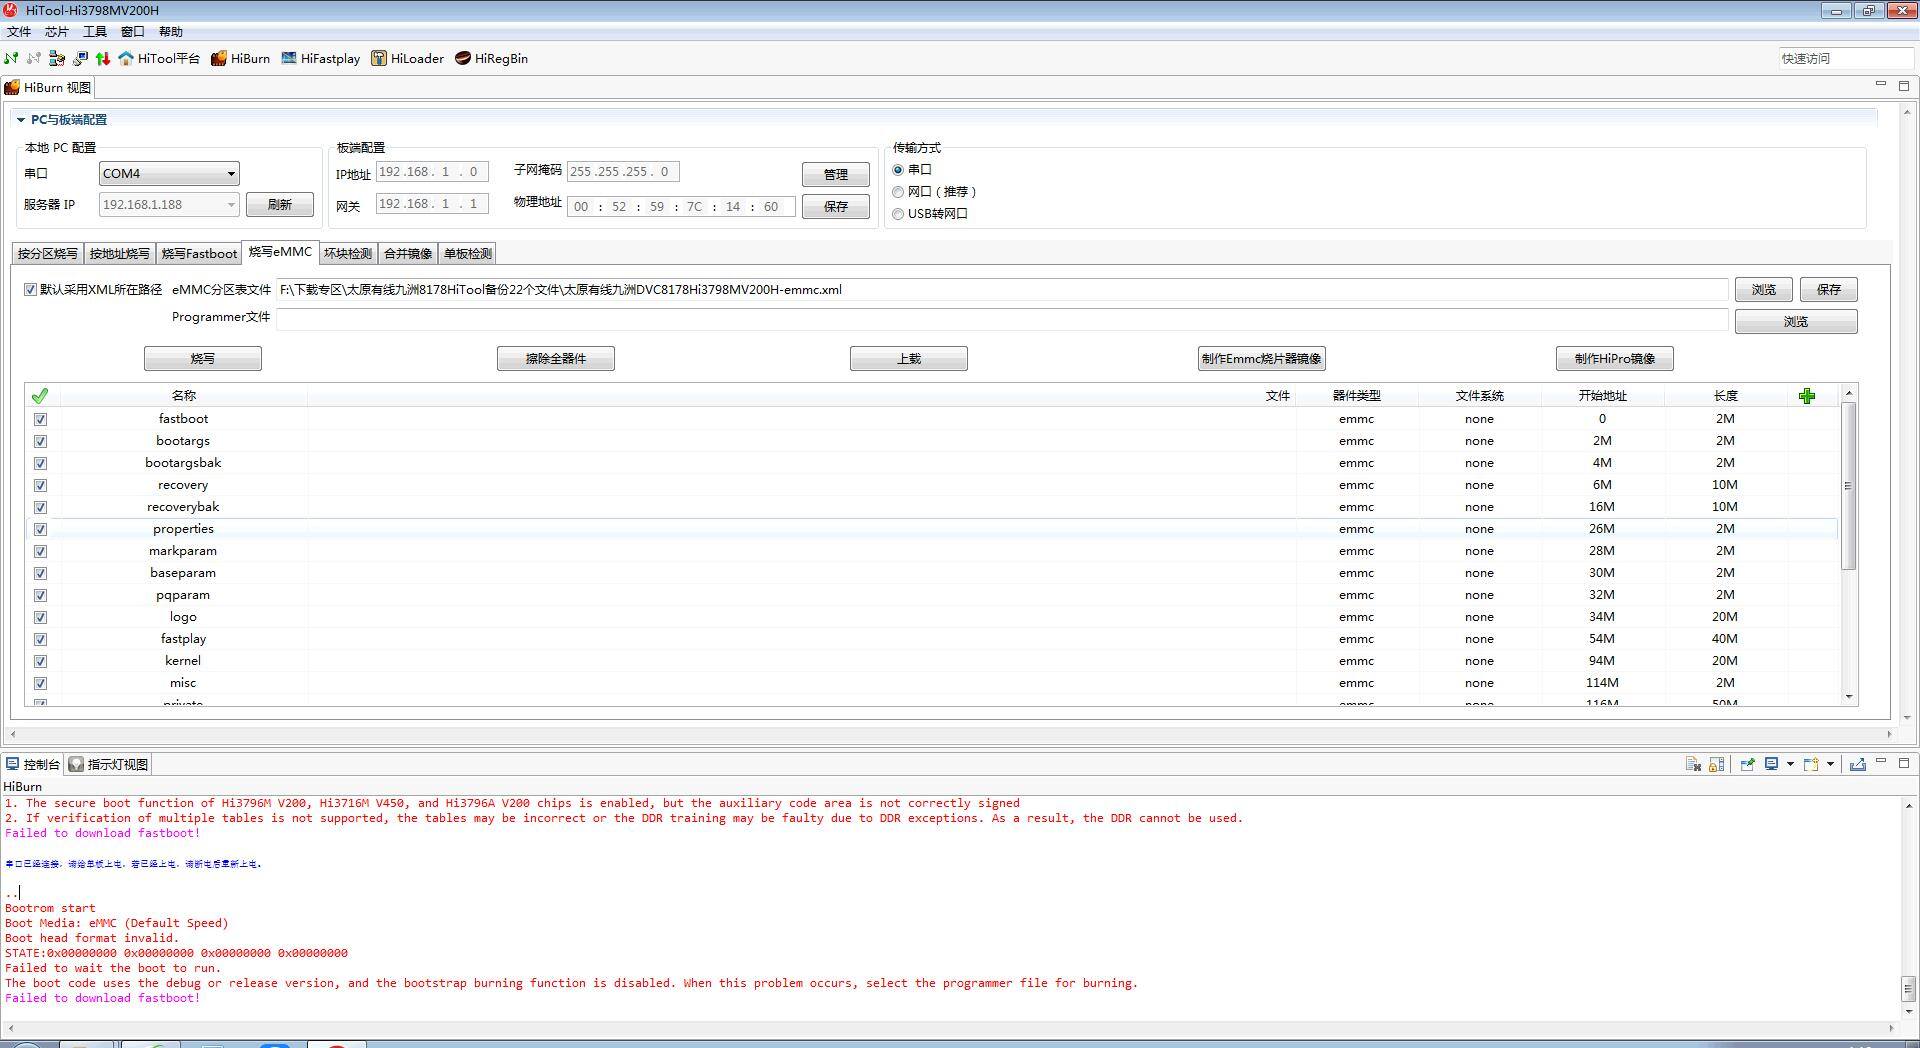Go to HiTool平台 home
The width and height of the screenshot is (1920, 1048).
(x=159, y=59)
